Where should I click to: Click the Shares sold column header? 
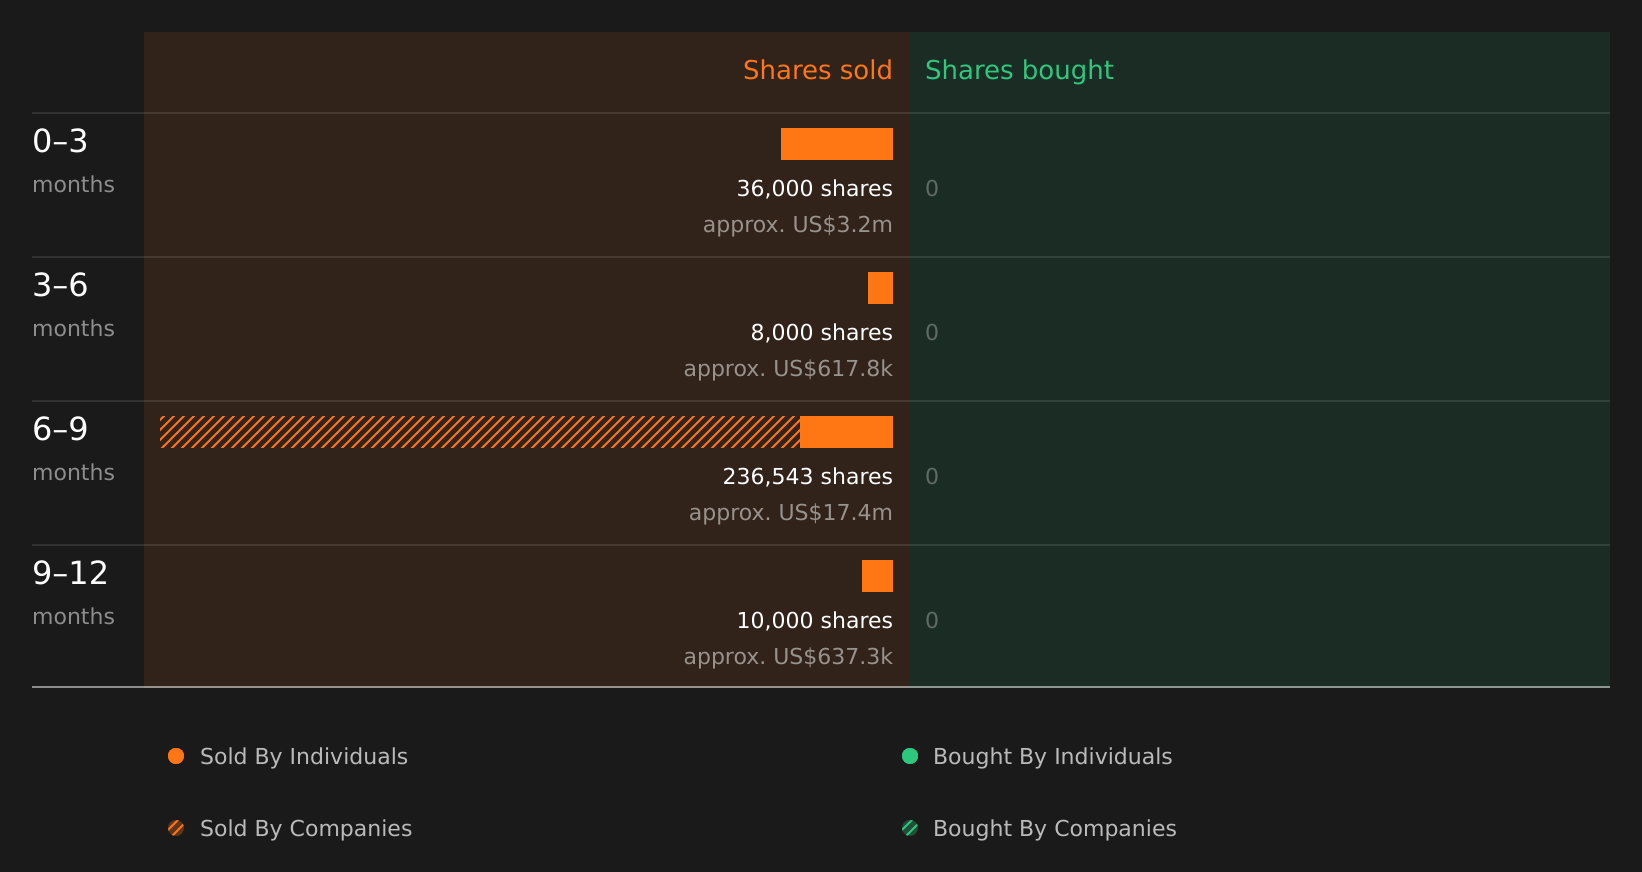(817, 71)
